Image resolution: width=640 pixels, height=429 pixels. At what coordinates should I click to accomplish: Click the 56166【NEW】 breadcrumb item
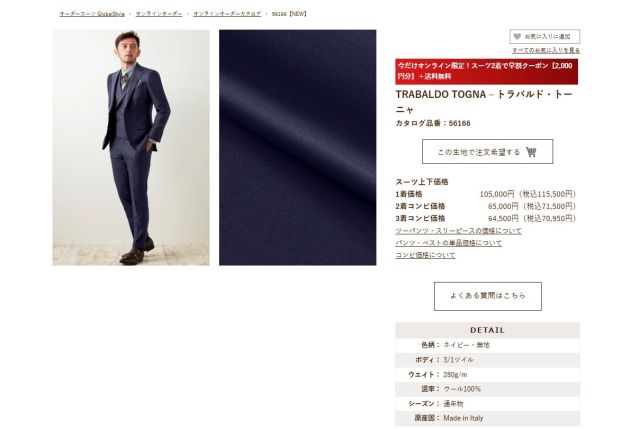(289, 13)
